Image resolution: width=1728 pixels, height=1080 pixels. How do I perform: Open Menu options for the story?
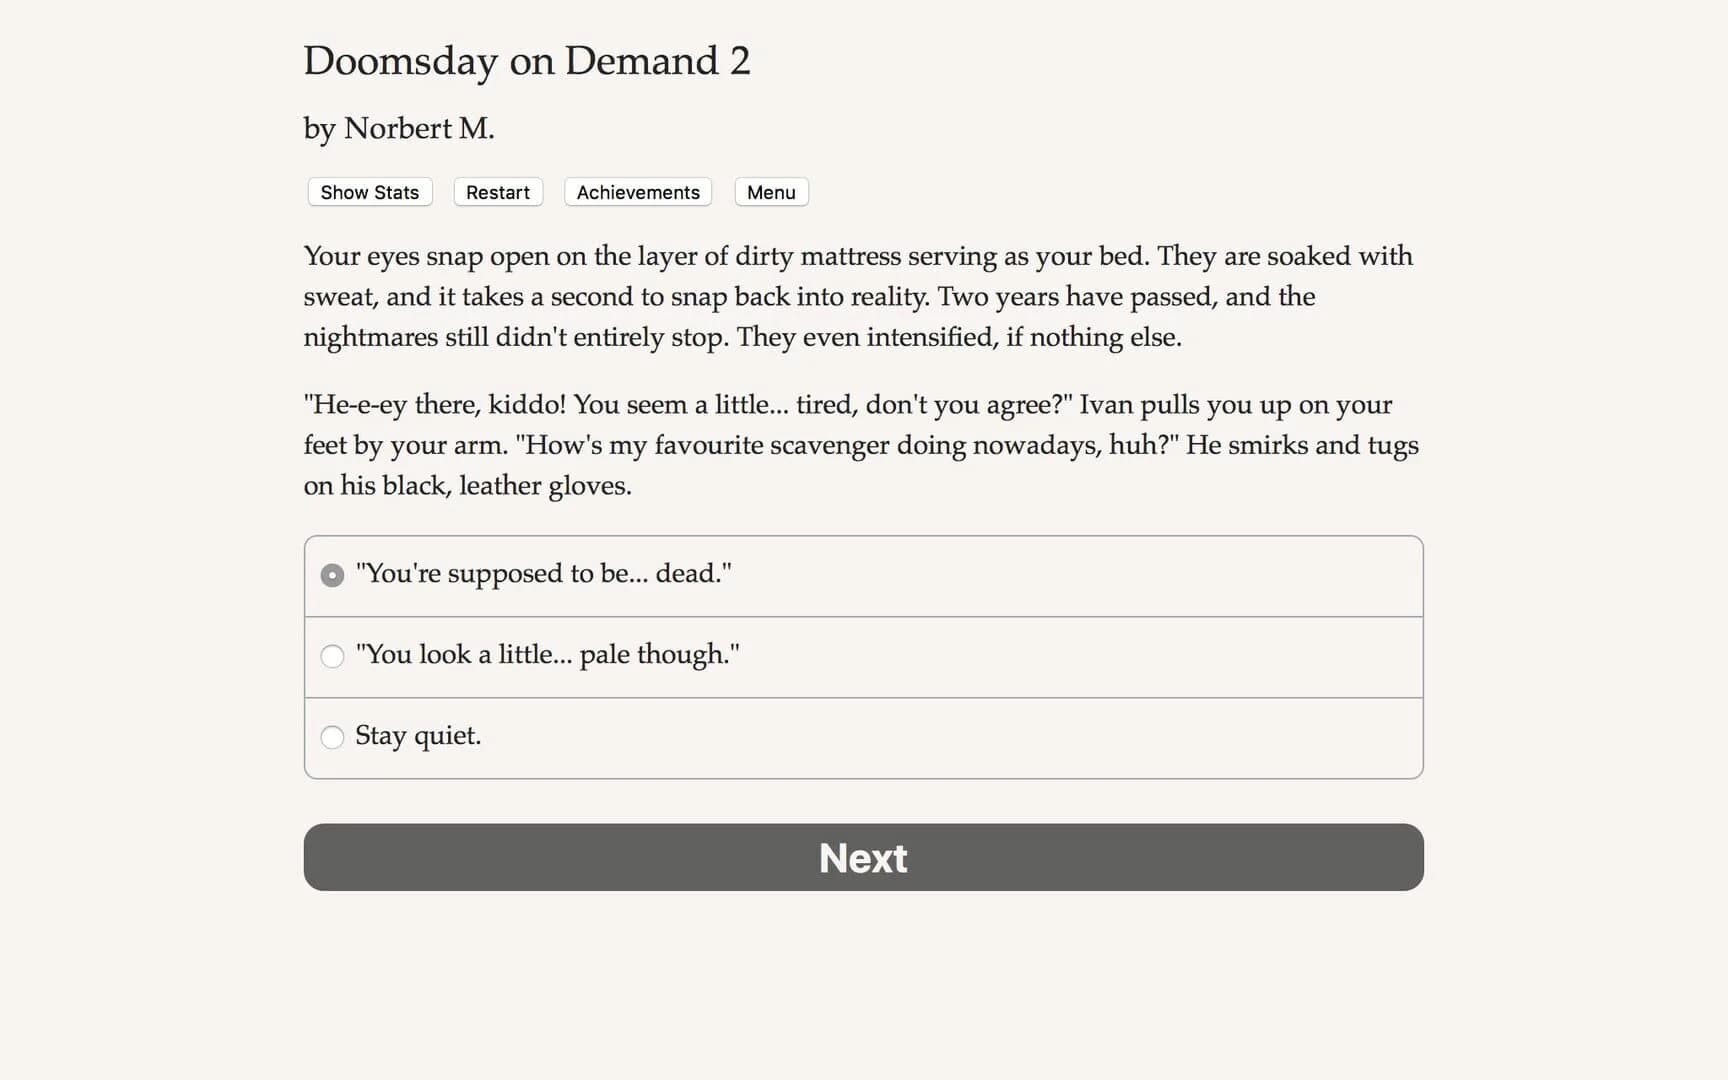(x=770, y=192)
